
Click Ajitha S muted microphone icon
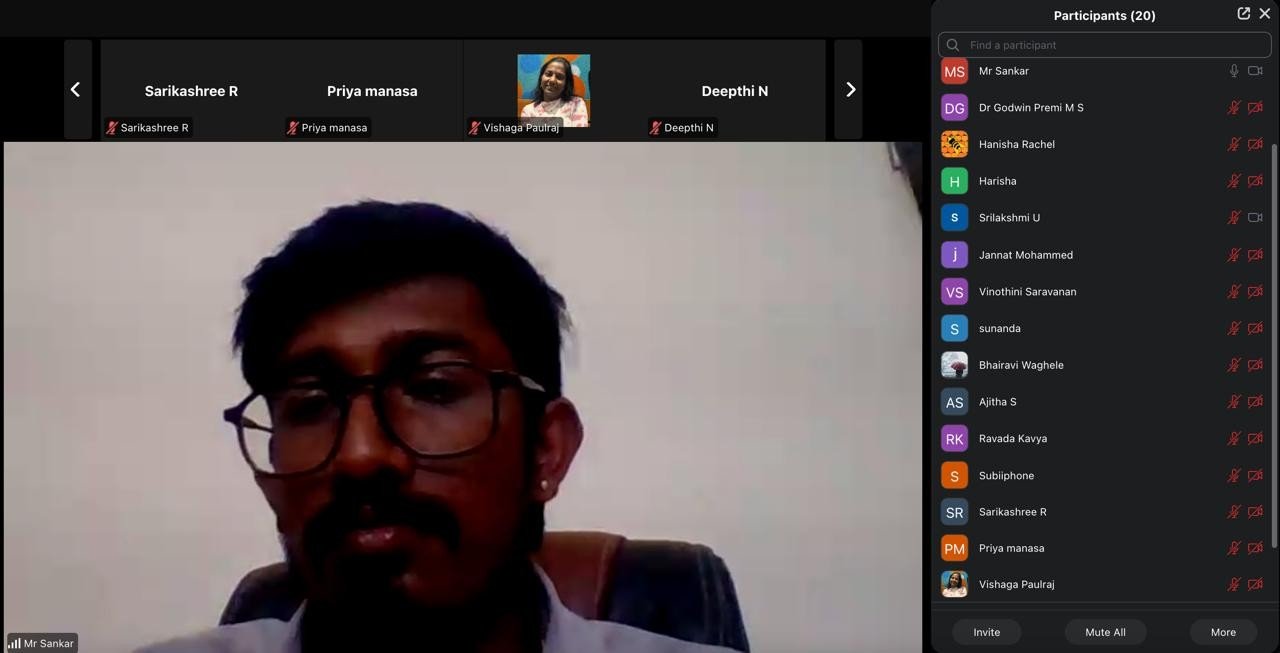[x=1234, y=402]
